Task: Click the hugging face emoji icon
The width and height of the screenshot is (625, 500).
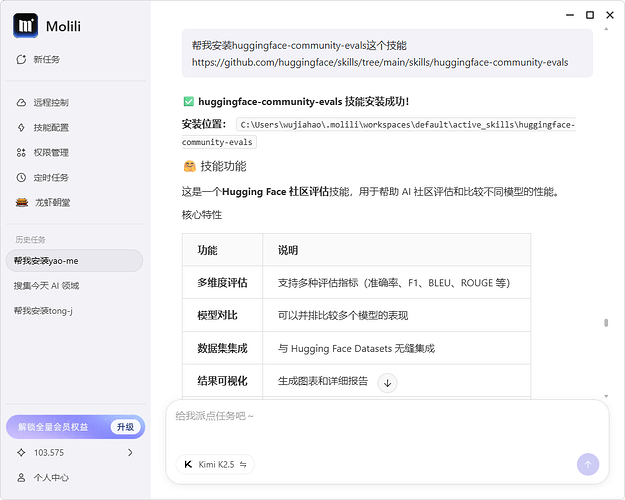Action: point(189,166)
